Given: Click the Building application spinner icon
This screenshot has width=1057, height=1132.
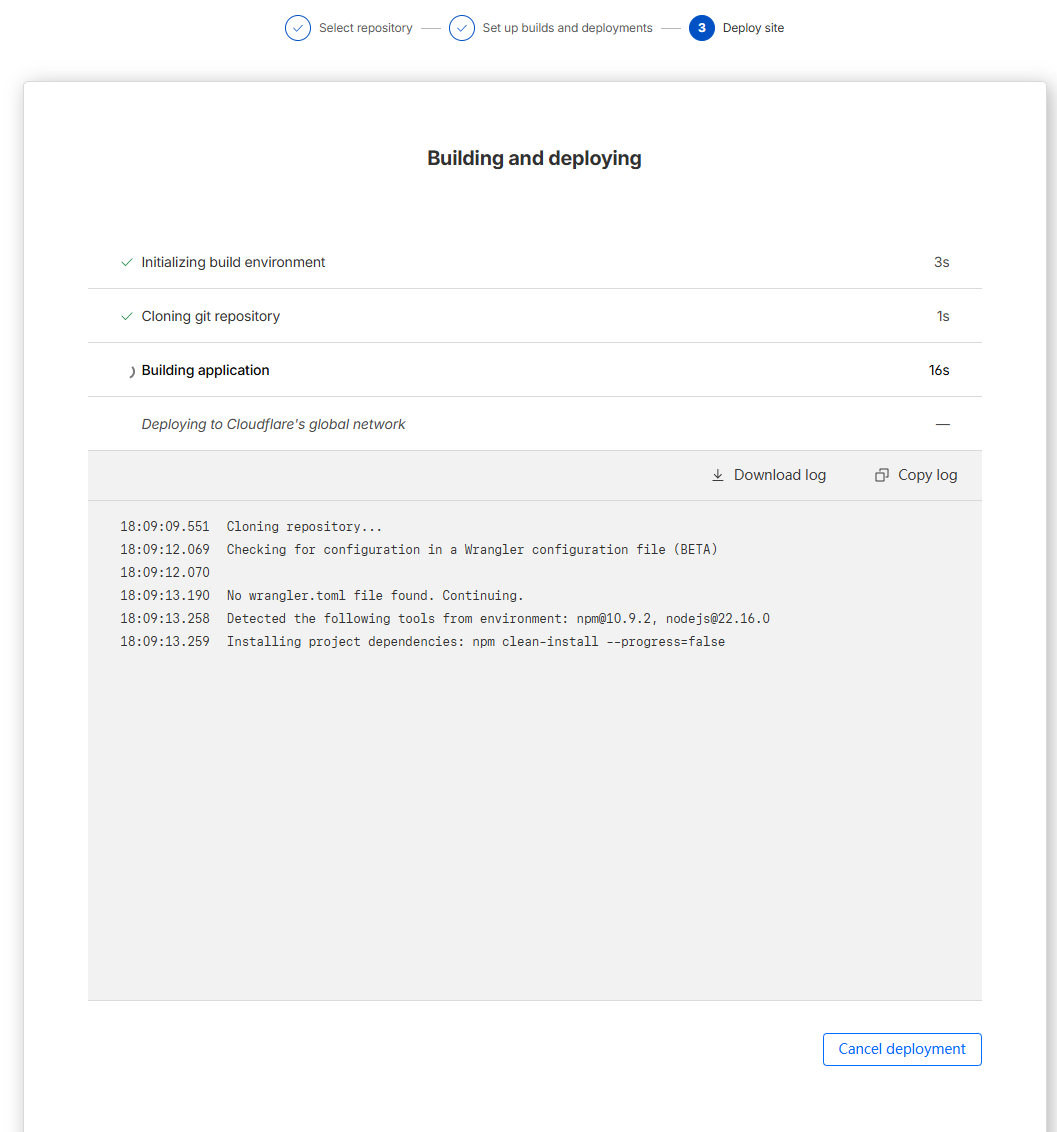Looking at the screenshot, I should 131,371.
